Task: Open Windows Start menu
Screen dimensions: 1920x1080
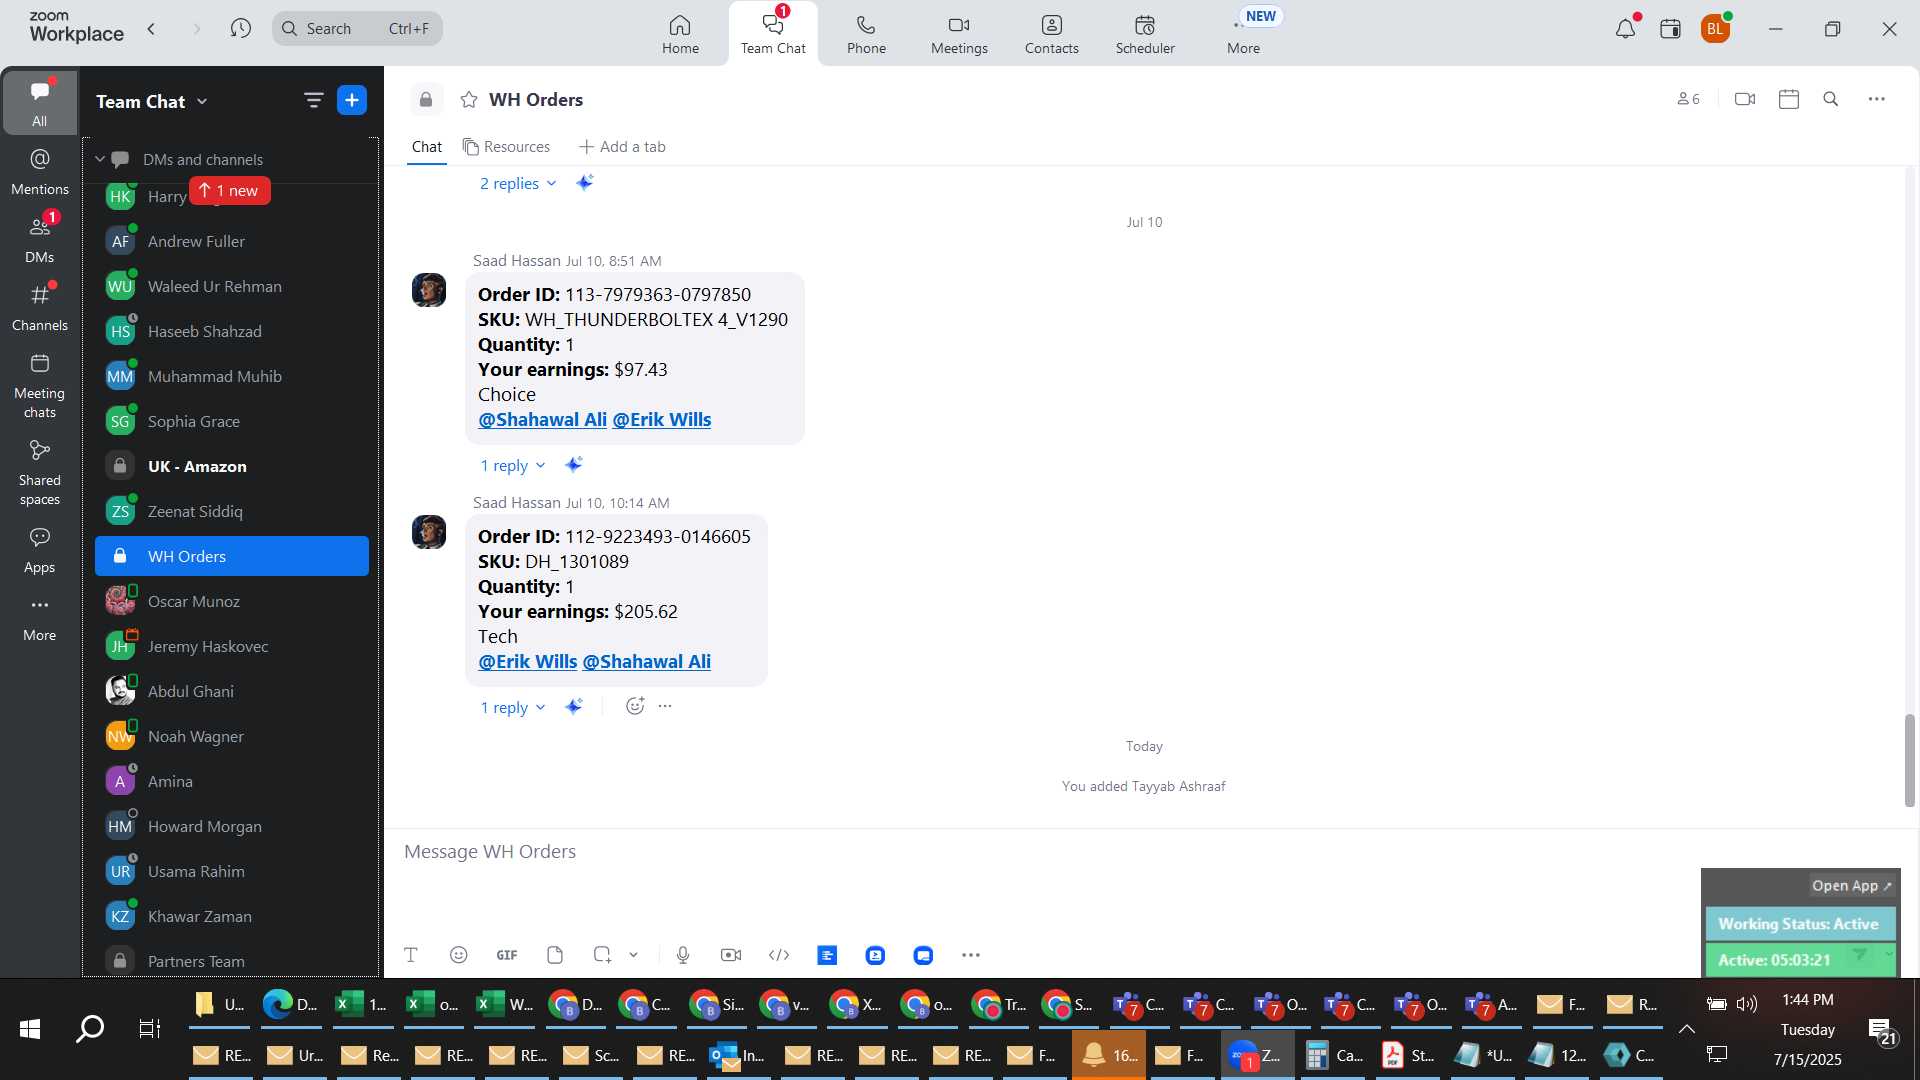Action: pyautogui.click(x=30, y=1028)
